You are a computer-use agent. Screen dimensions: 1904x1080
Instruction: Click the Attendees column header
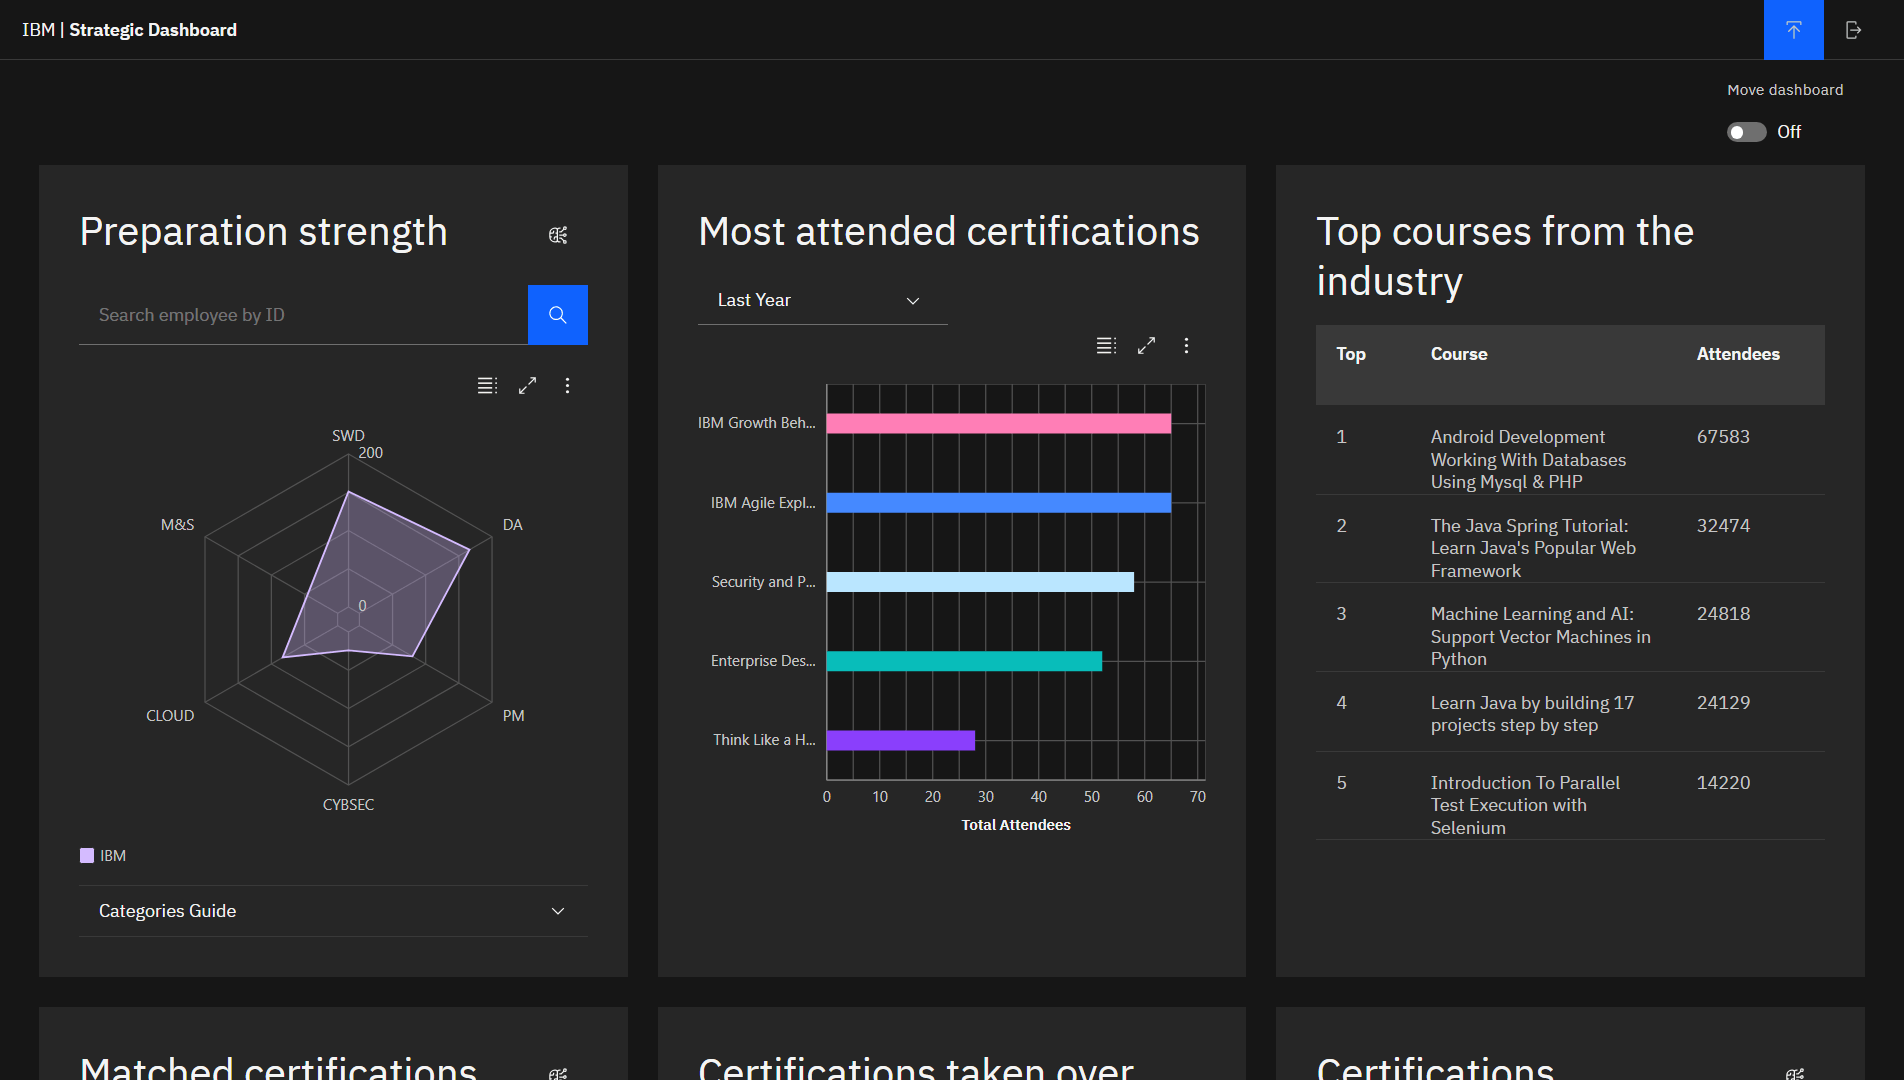1737,354
